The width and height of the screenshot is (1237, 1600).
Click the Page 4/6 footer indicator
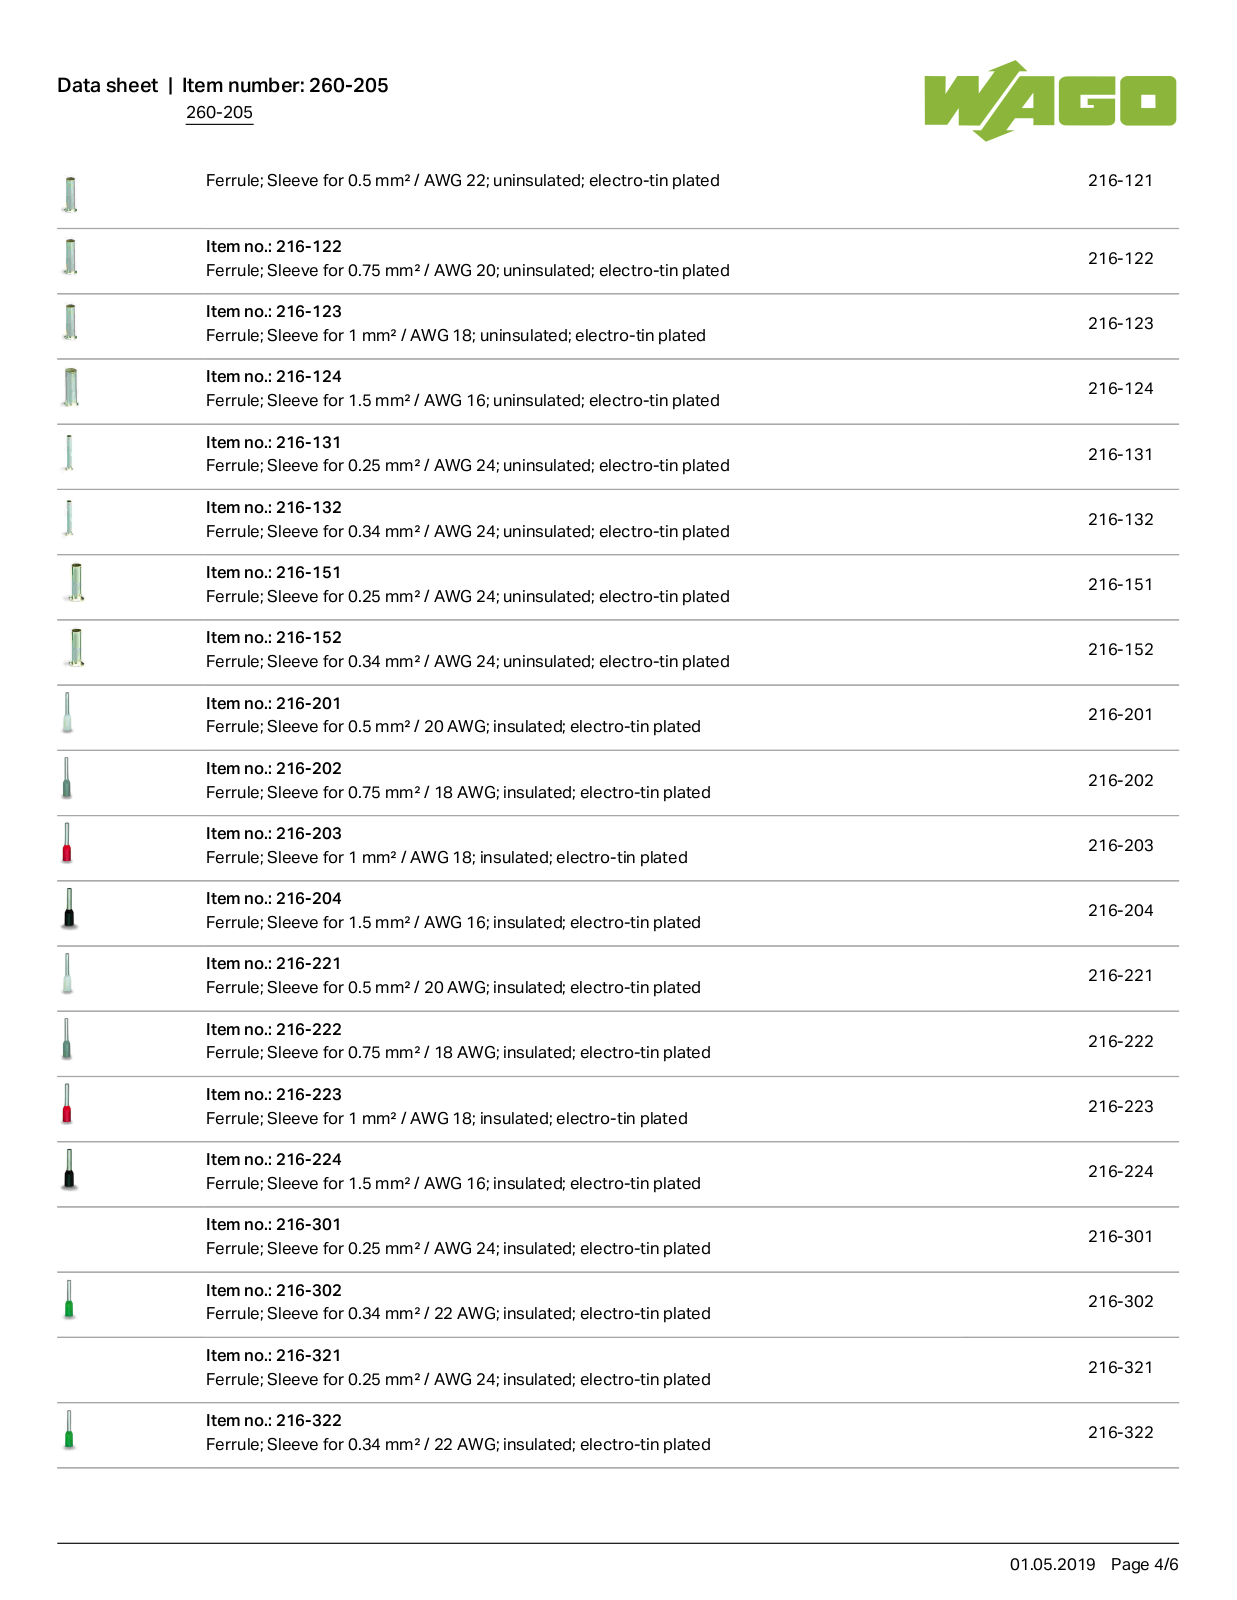click(x=1144, y=1564)
